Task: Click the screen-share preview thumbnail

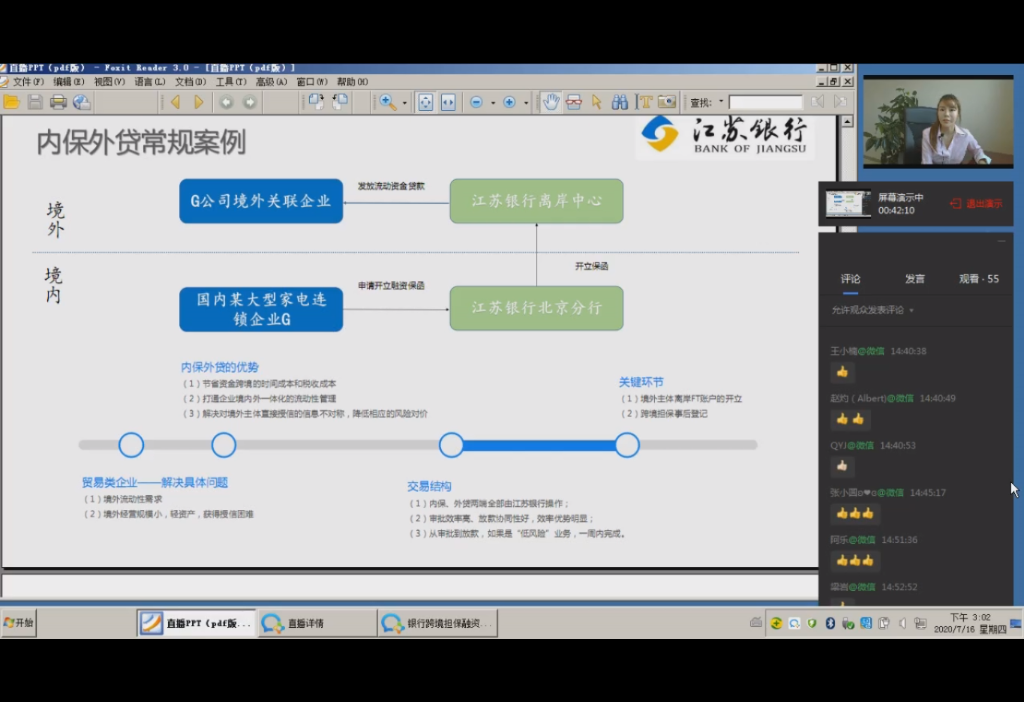Action: pyautogui.click(x=847, y=203)
